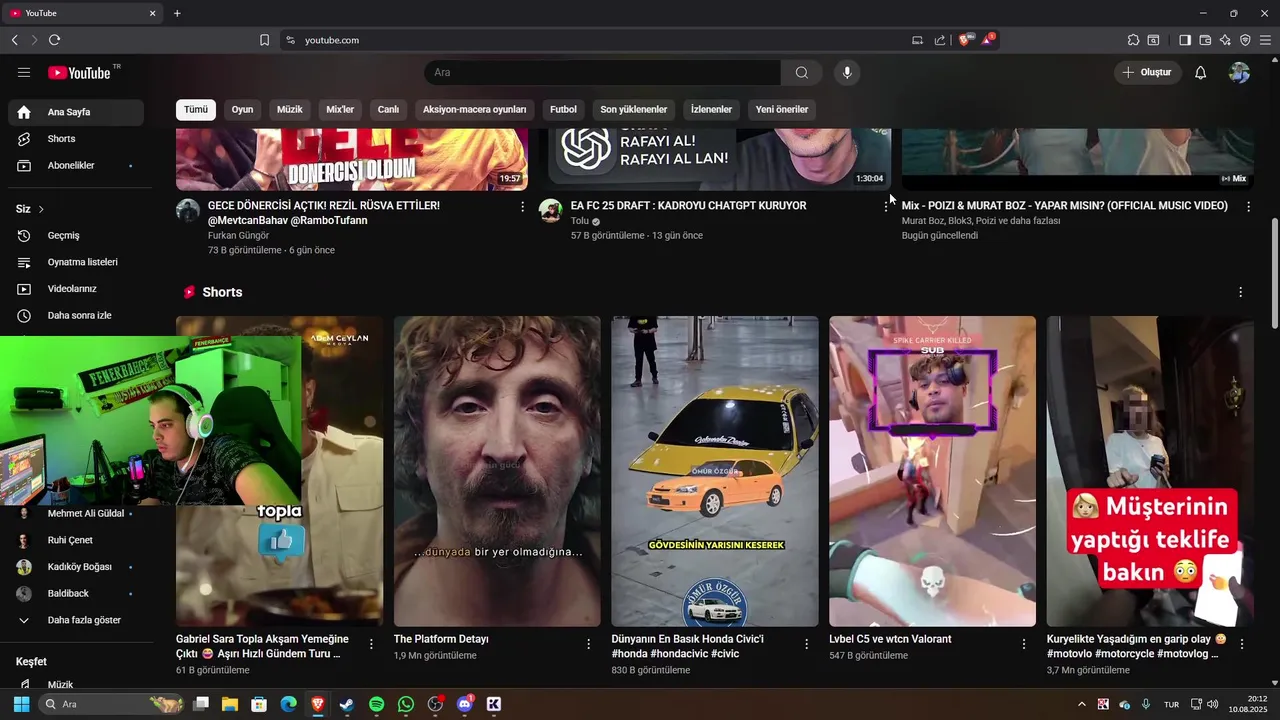Open more options for Mix POIZI & MURAT BOZ
Screen dimensions: 1280x720
point(1248,206)
